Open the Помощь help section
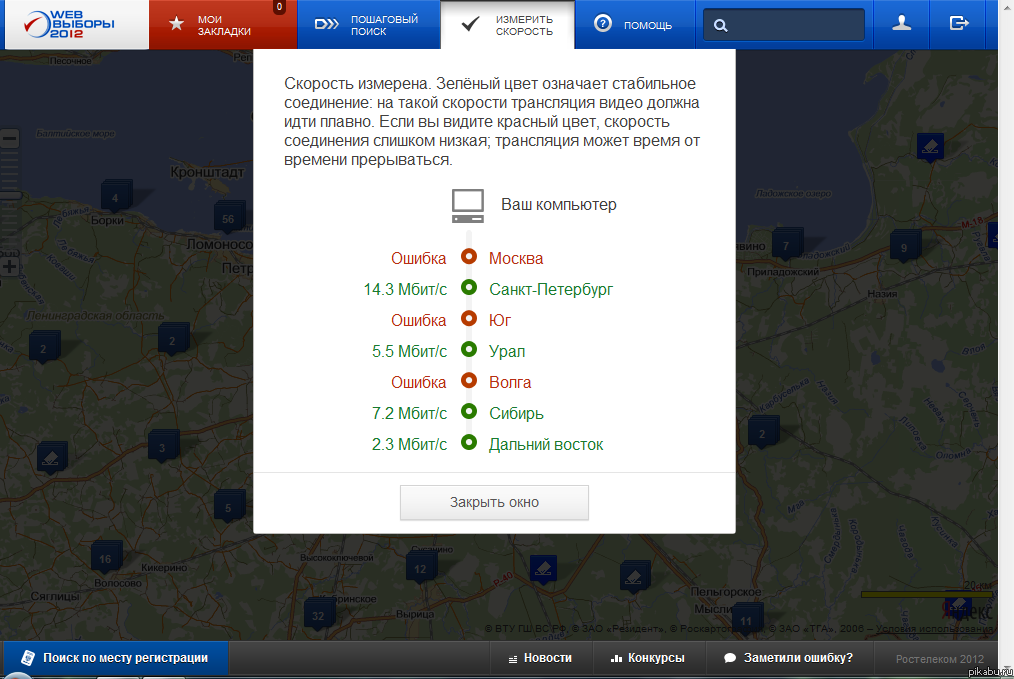 634,25
